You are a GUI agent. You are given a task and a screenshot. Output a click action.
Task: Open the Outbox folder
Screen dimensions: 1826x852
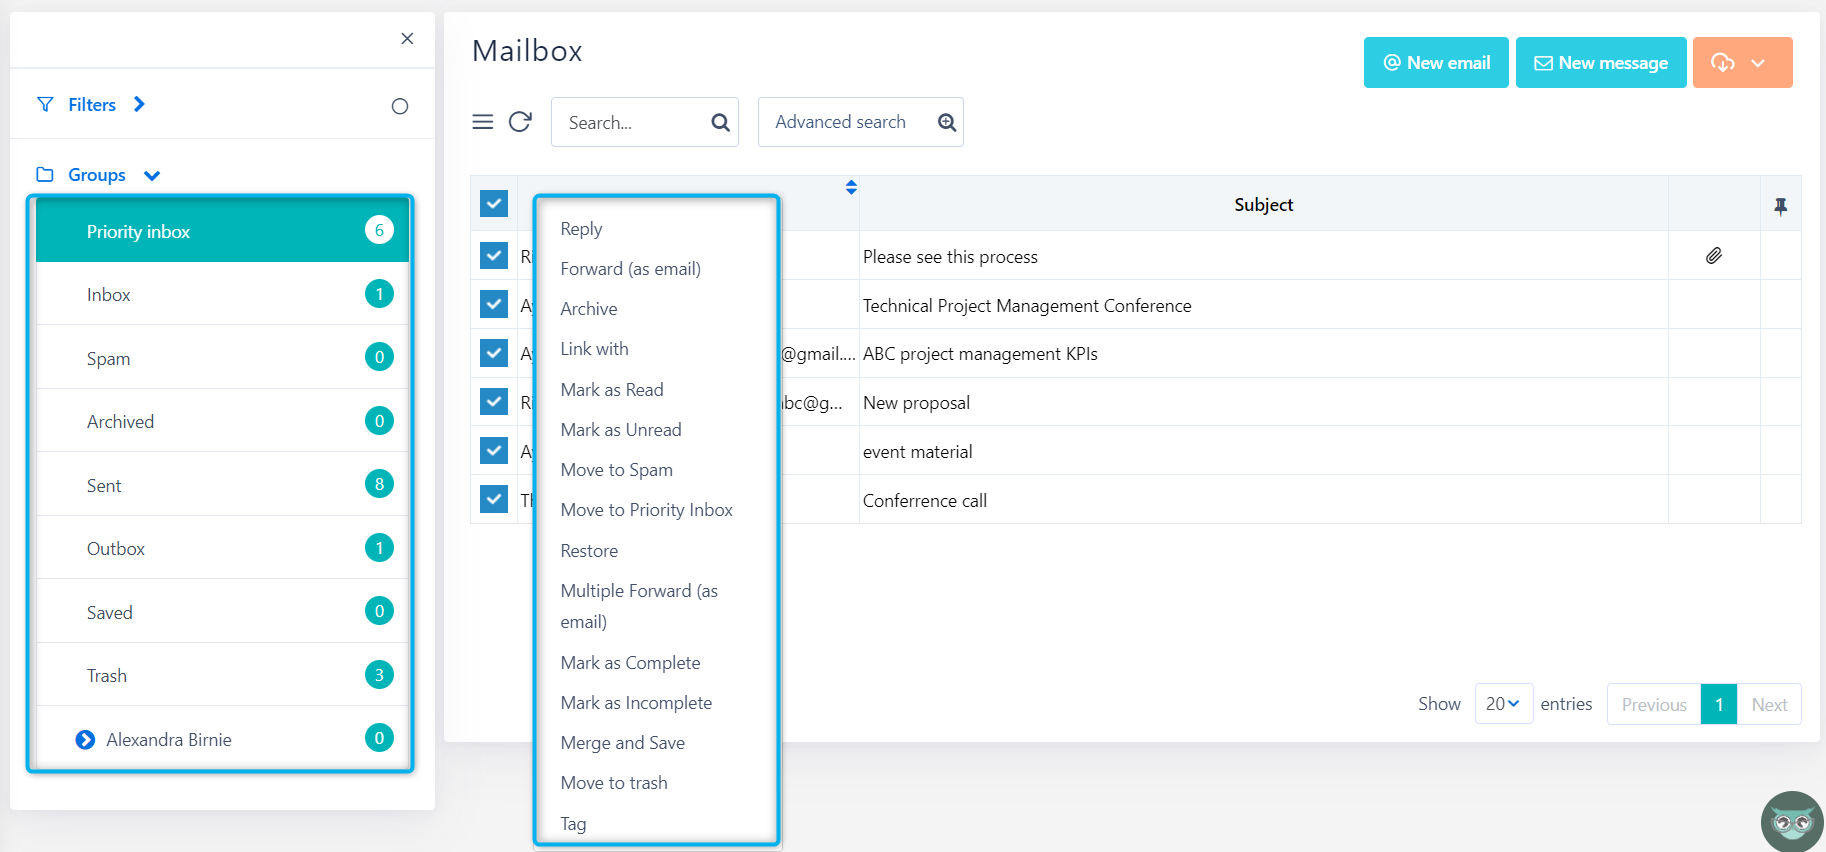point(222,548)
